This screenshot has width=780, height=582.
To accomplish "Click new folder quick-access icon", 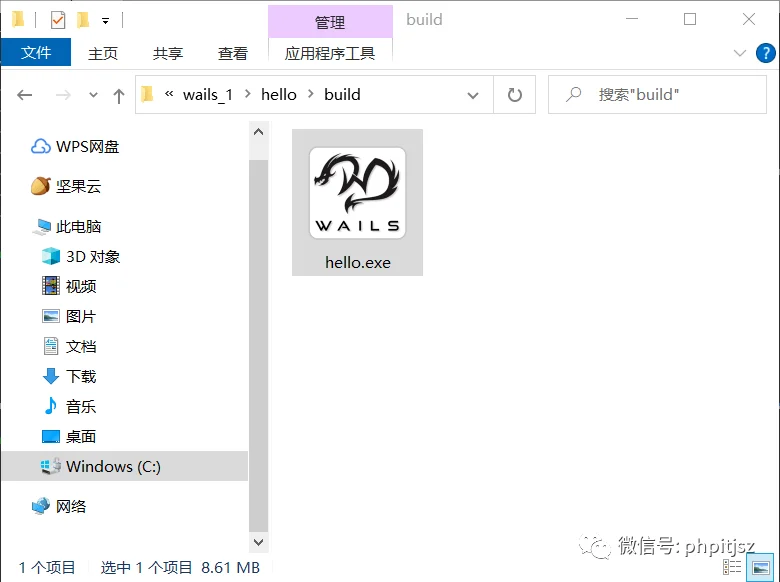I will coord(83,20).
